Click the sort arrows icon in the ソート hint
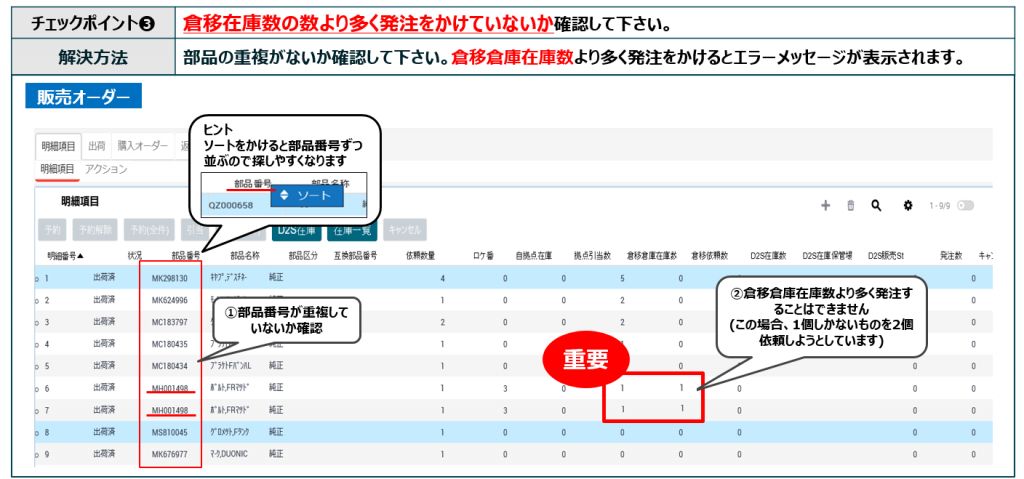Viewport: 1024px width, 479px height. (283, 195)
